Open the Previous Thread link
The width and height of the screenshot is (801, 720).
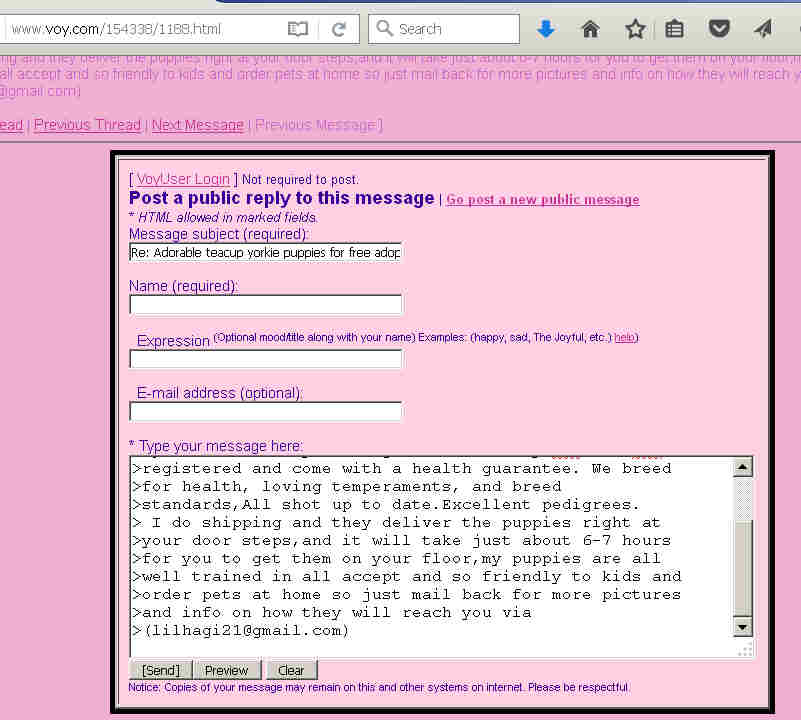pyautogui.click(x=87, y=125)
